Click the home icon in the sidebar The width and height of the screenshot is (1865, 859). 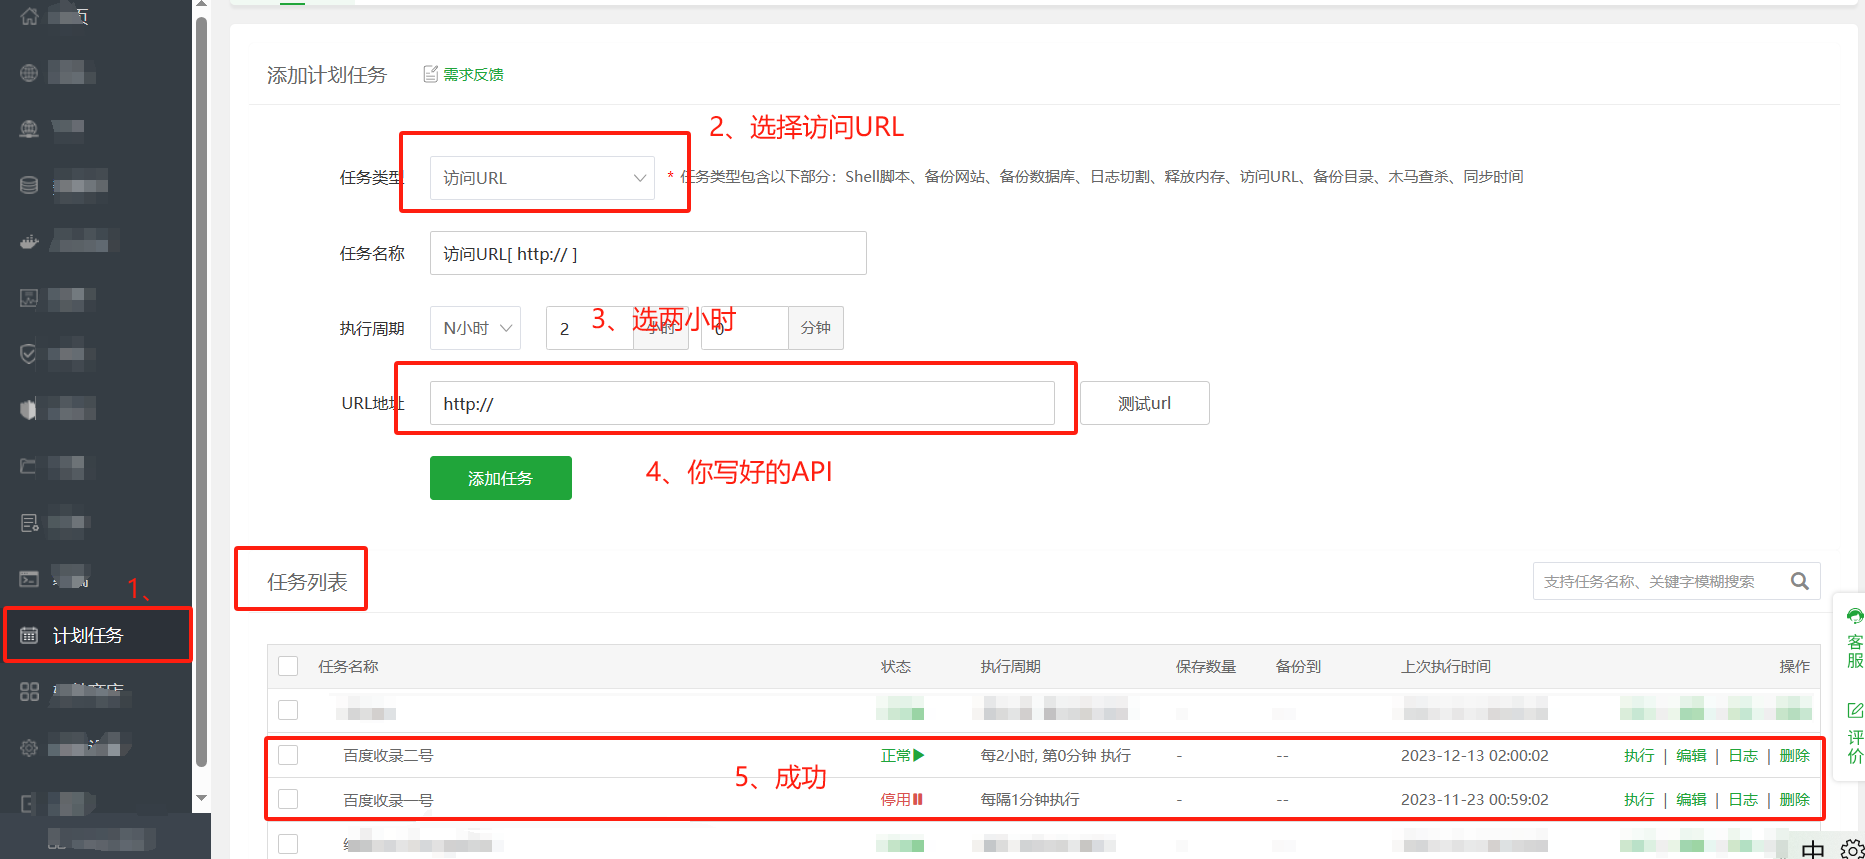tap(29, 16)
